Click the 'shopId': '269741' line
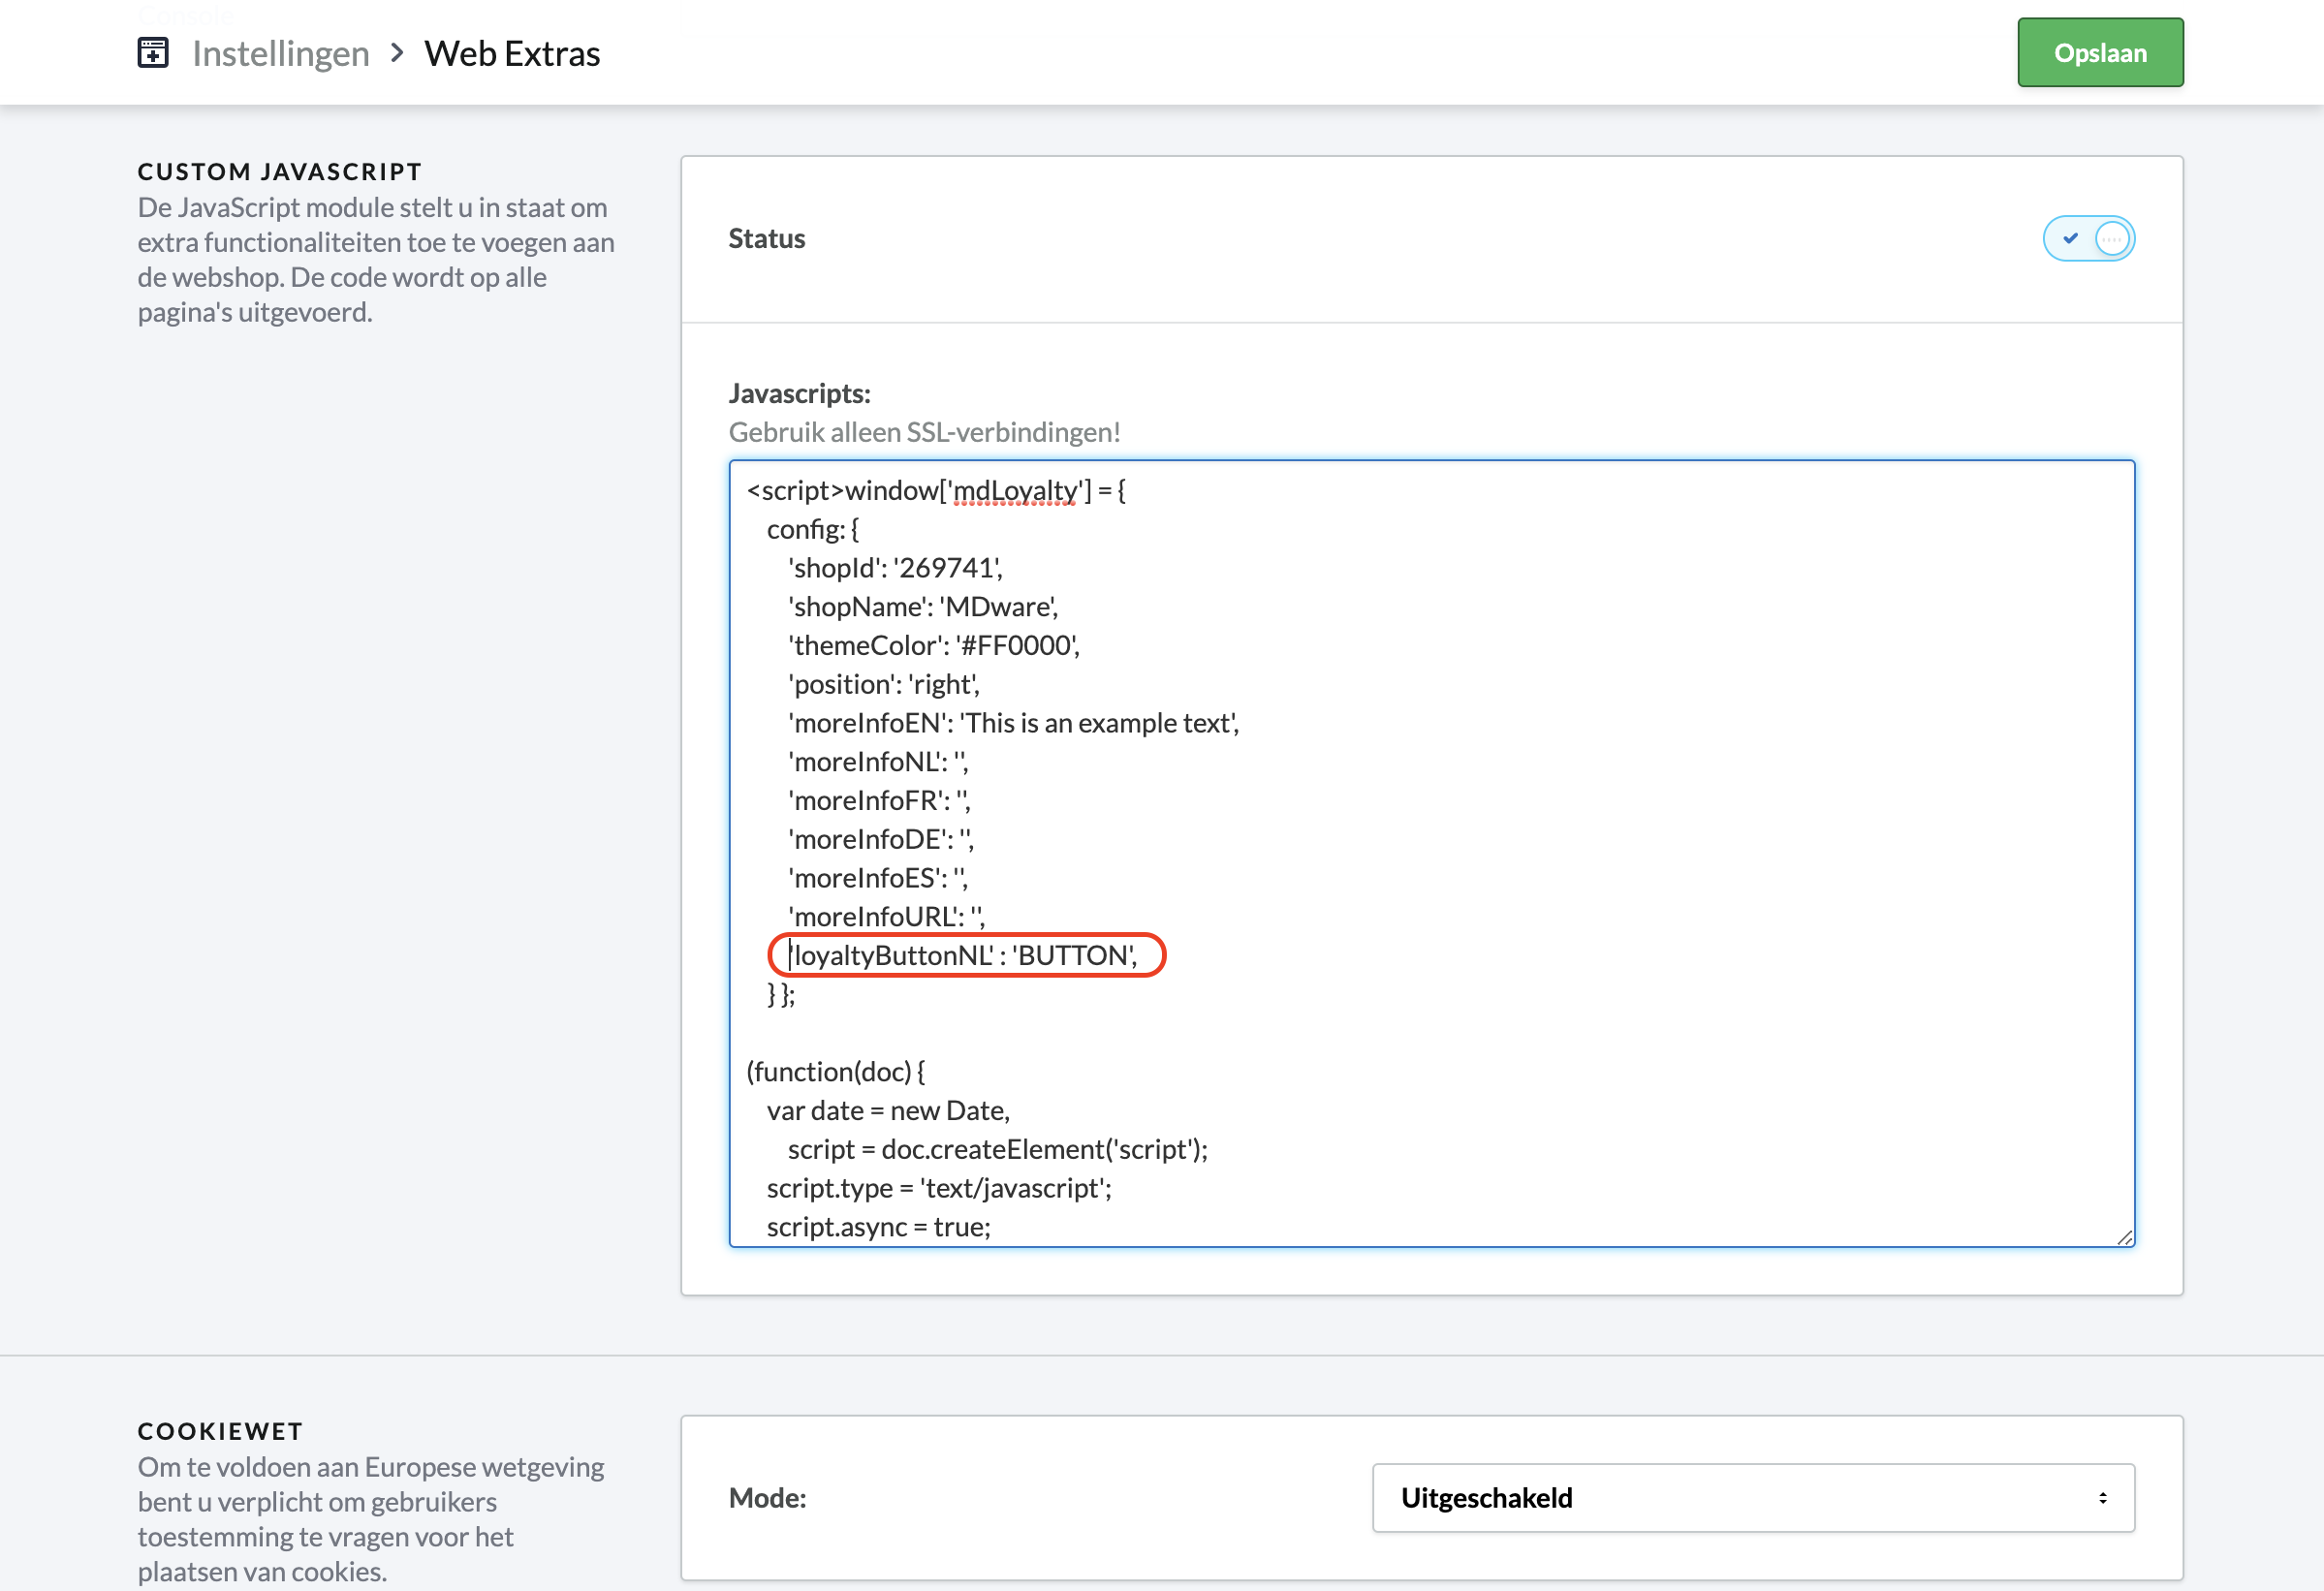 [895, 568]
